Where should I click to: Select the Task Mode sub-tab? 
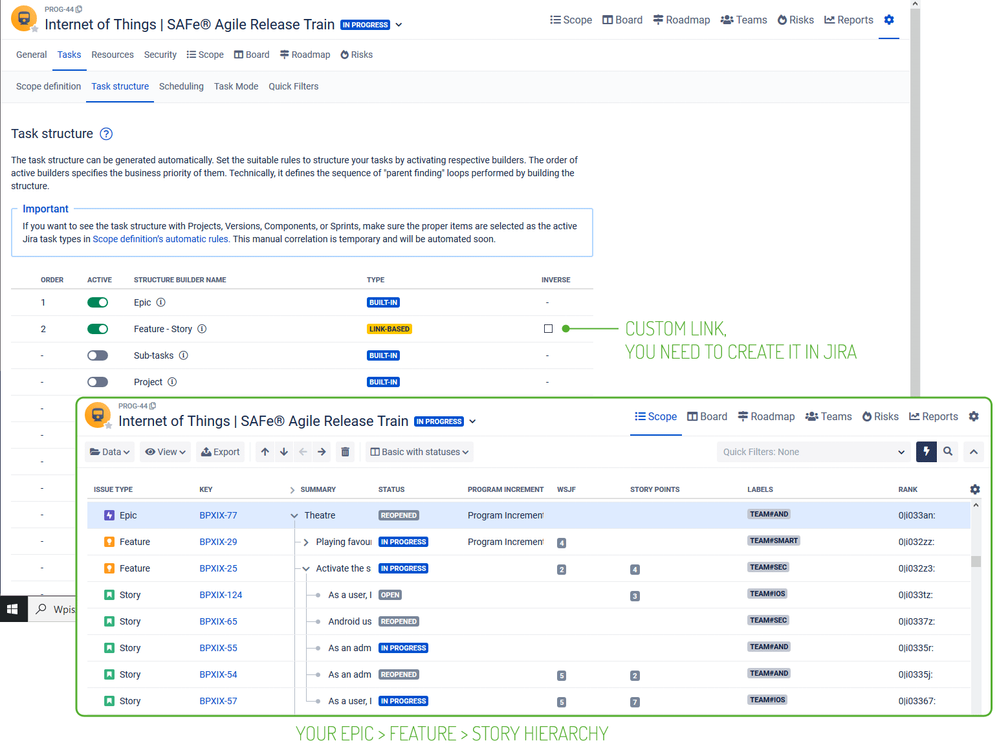(236, 87)
